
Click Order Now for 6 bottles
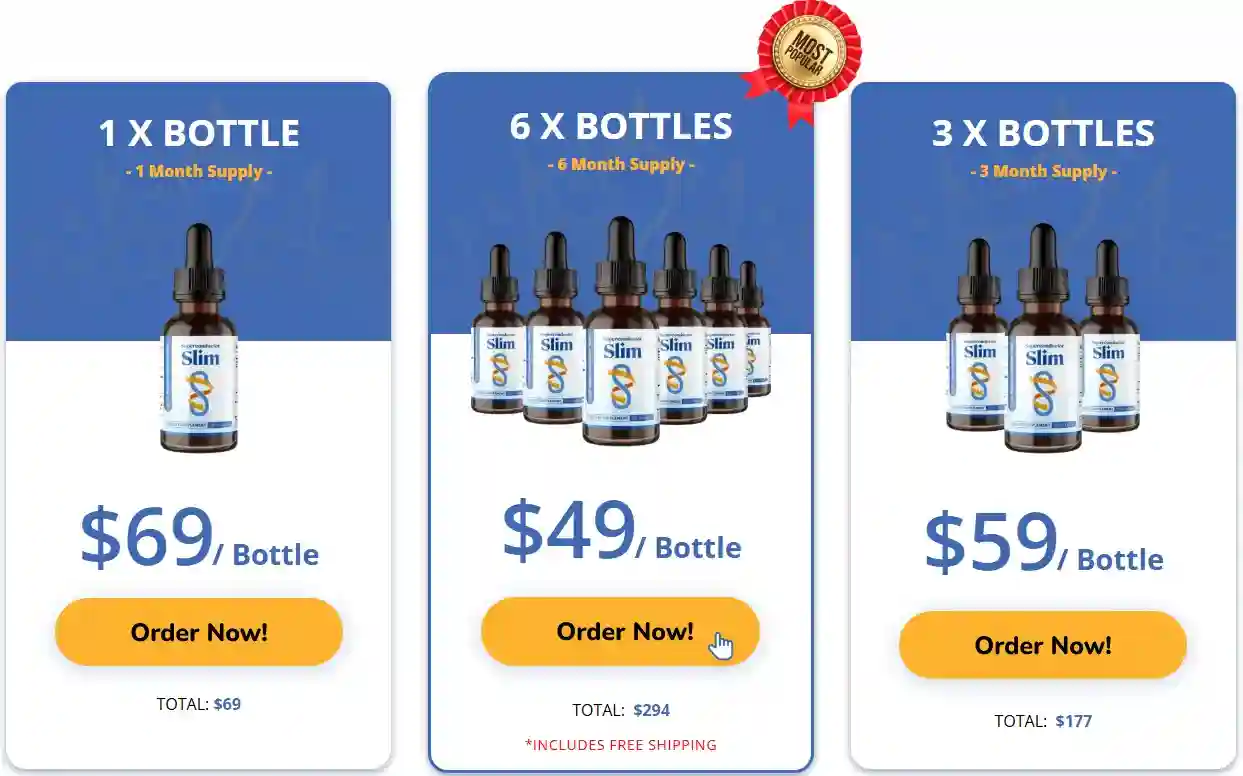pyautogui.click(x=620, y=631)
